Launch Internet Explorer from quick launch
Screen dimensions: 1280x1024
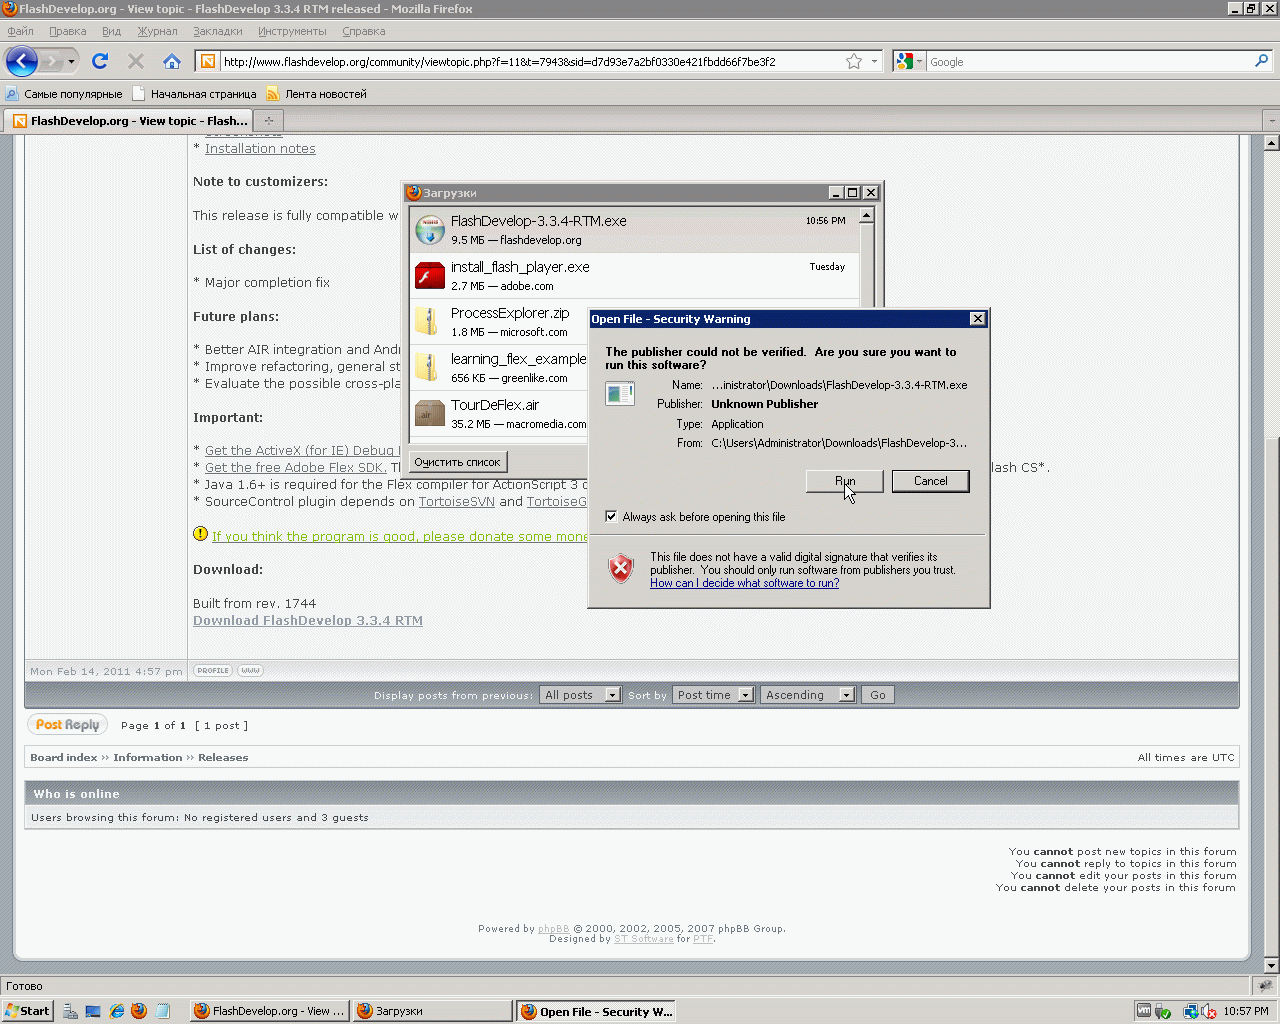pos(117,1011)
